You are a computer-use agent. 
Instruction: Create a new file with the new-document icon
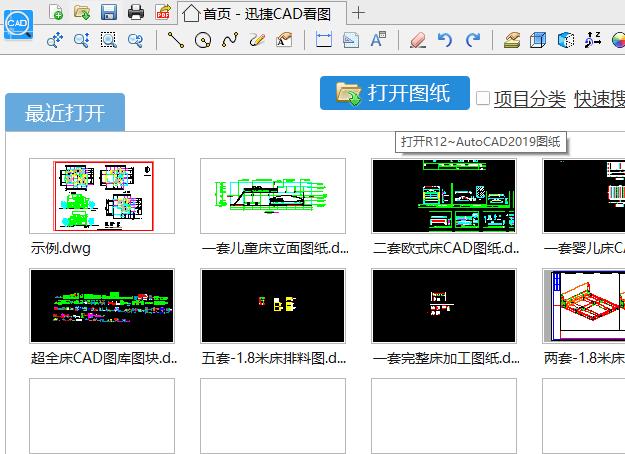(x=56, y=12)
